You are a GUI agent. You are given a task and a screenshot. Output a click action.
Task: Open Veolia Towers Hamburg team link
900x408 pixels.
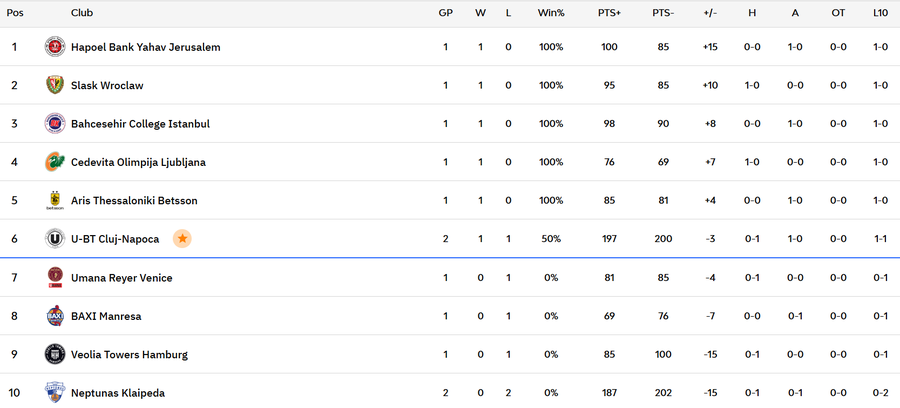pos(129,355)
